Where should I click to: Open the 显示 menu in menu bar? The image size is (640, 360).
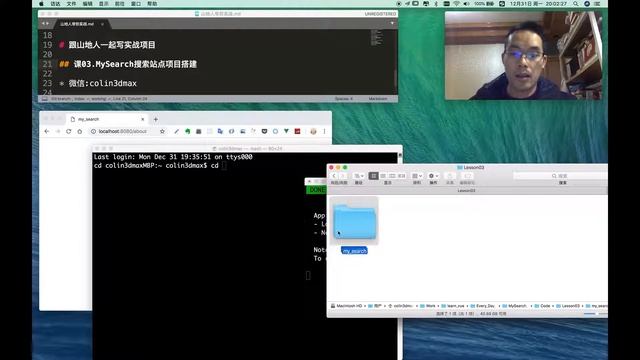coord(104,4)
